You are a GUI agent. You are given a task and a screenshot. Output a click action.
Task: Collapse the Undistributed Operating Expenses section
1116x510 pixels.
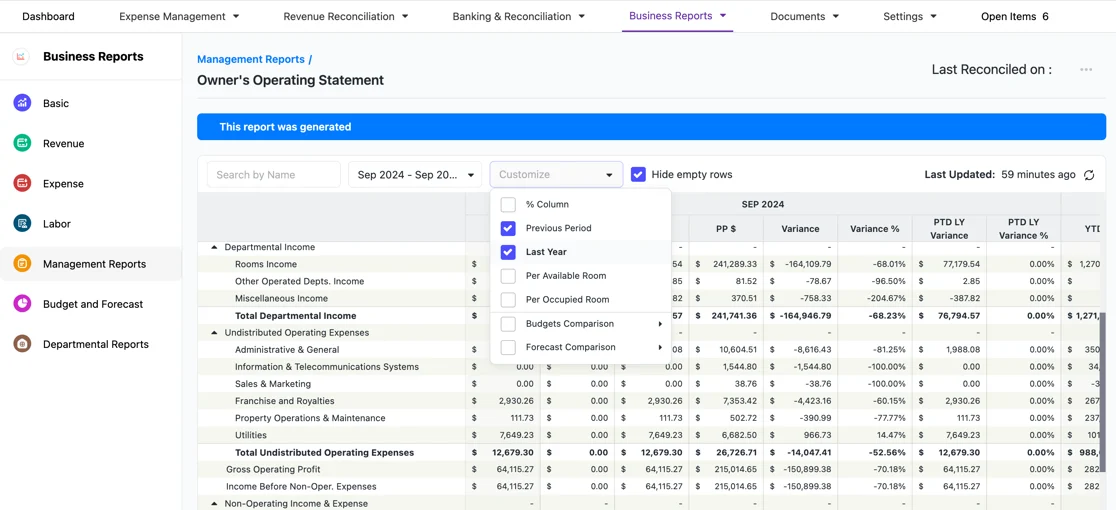[x=214, y=333]
